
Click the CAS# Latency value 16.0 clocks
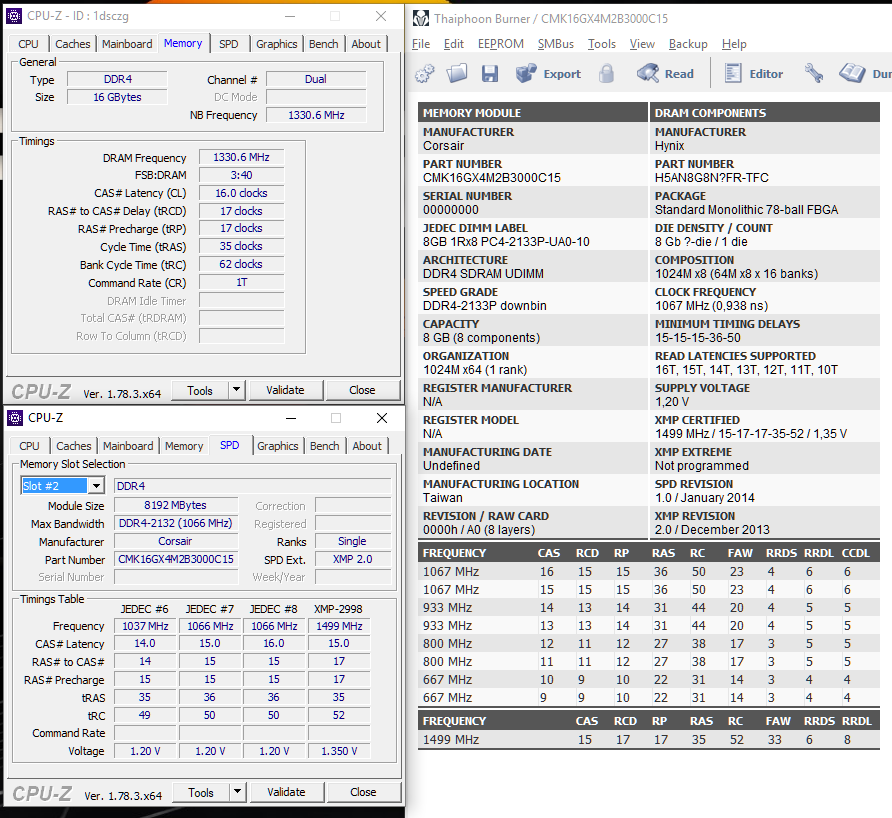tap(241, 193)
